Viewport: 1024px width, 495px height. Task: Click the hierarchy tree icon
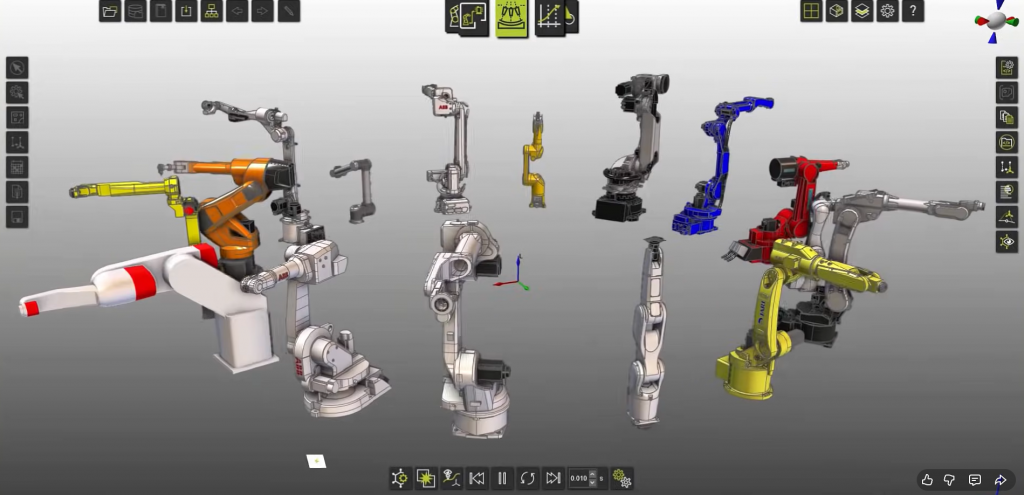(x=211, y=11)
